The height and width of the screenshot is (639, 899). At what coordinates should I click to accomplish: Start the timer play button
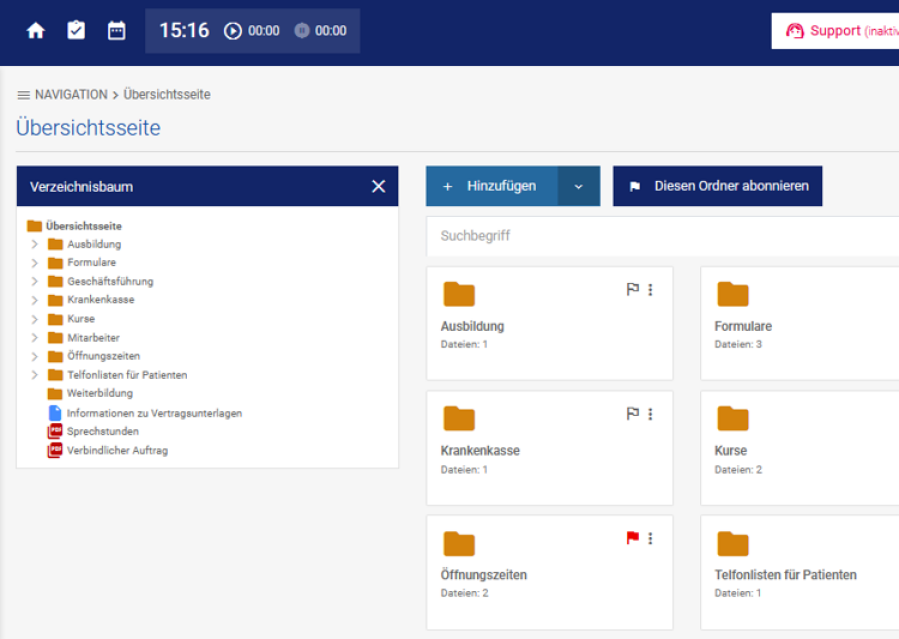233,31
